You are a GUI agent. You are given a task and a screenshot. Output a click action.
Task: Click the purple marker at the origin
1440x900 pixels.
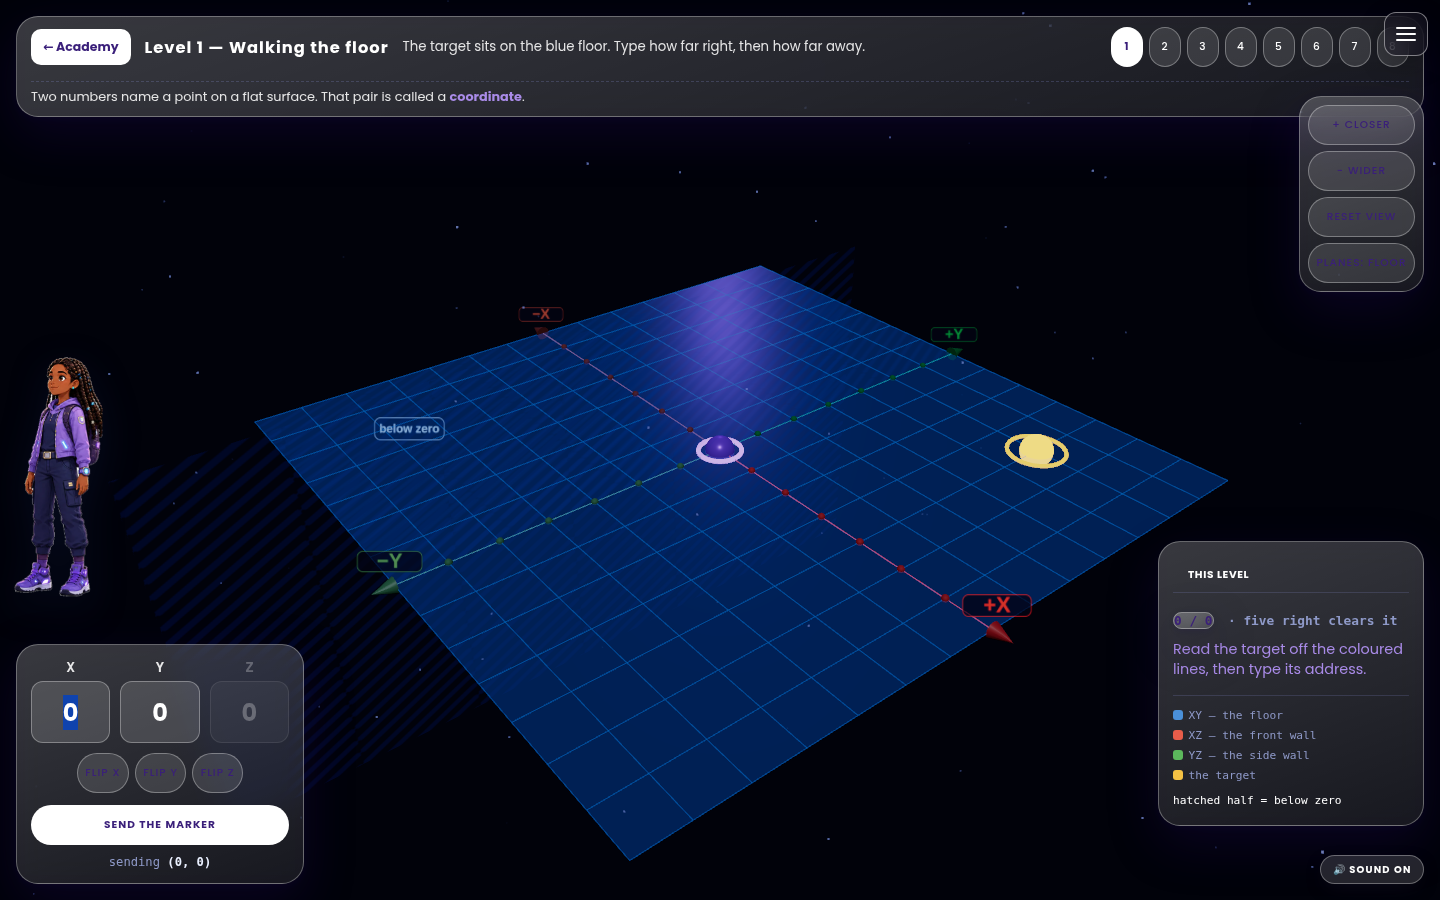(720, 449)
